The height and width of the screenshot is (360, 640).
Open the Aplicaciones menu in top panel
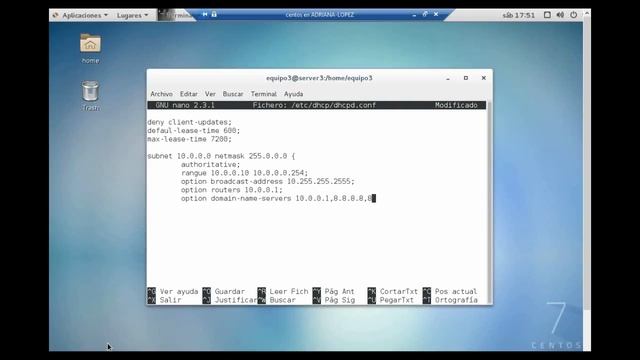click(x=81, y=15)
